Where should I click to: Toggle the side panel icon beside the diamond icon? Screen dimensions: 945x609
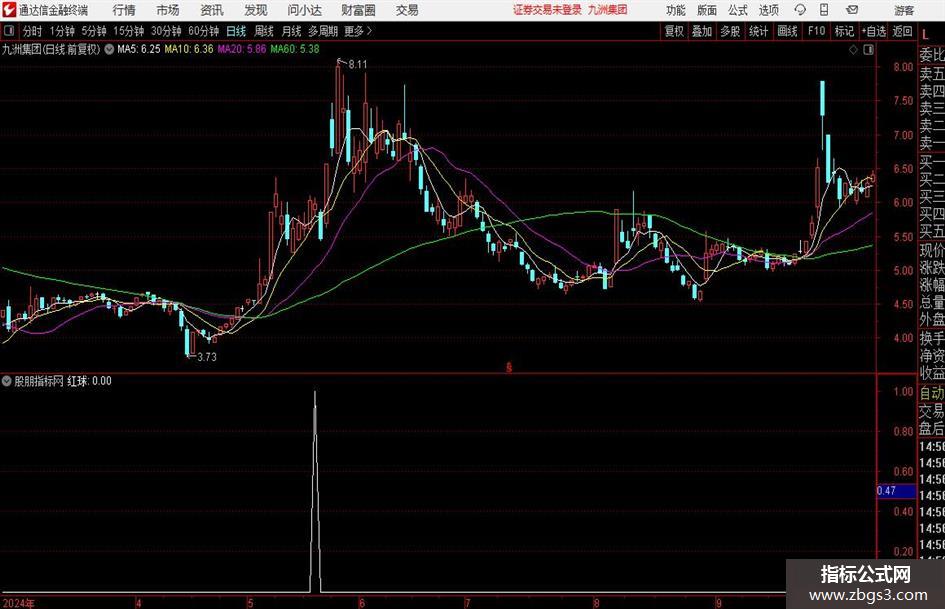[868, 50]
